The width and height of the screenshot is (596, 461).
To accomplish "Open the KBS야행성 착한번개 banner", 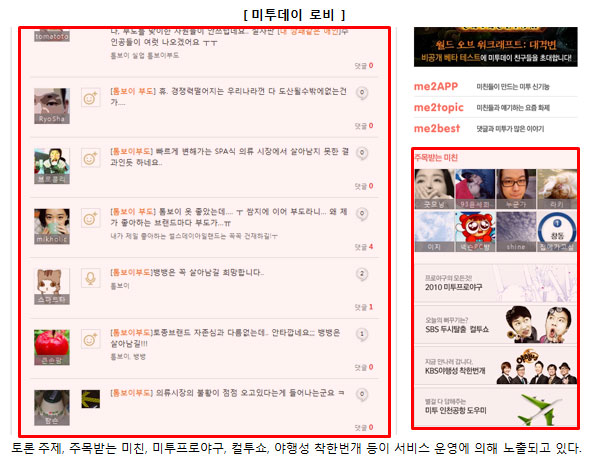I will point(496,366).
